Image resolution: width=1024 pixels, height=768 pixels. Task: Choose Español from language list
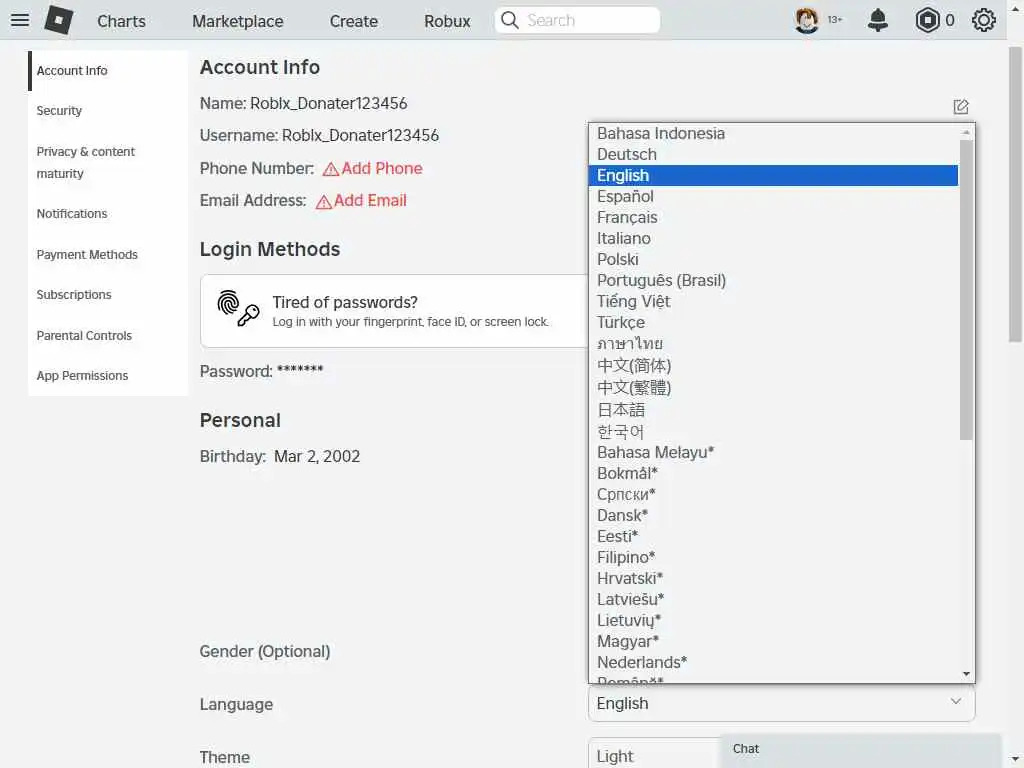[773, 196]
